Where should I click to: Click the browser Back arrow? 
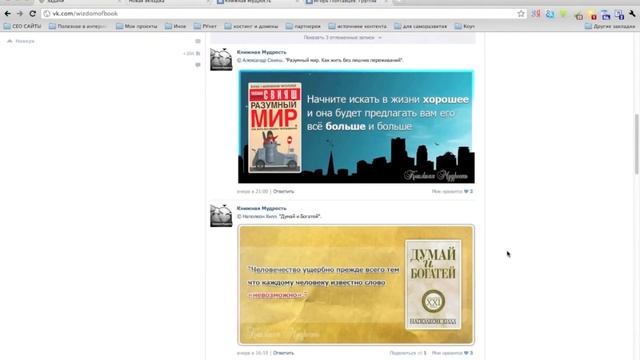7,13
